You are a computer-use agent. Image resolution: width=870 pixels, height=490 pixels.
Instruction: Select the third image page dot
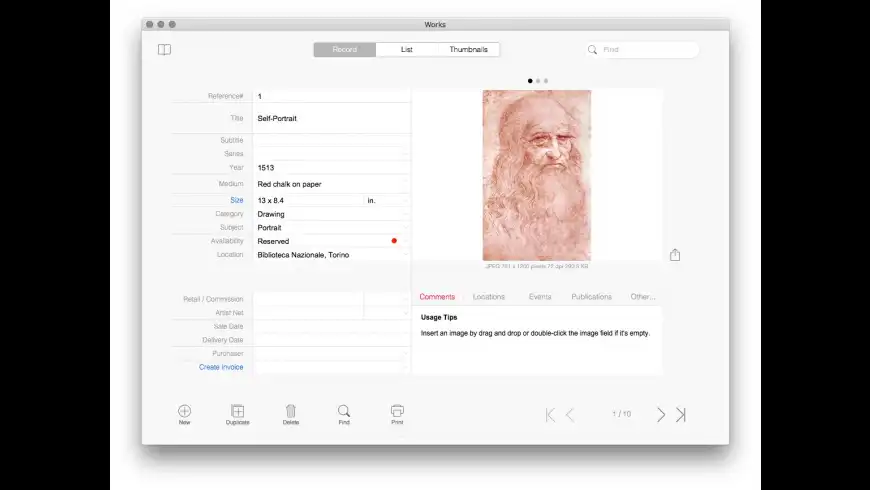tap(546, 81)
